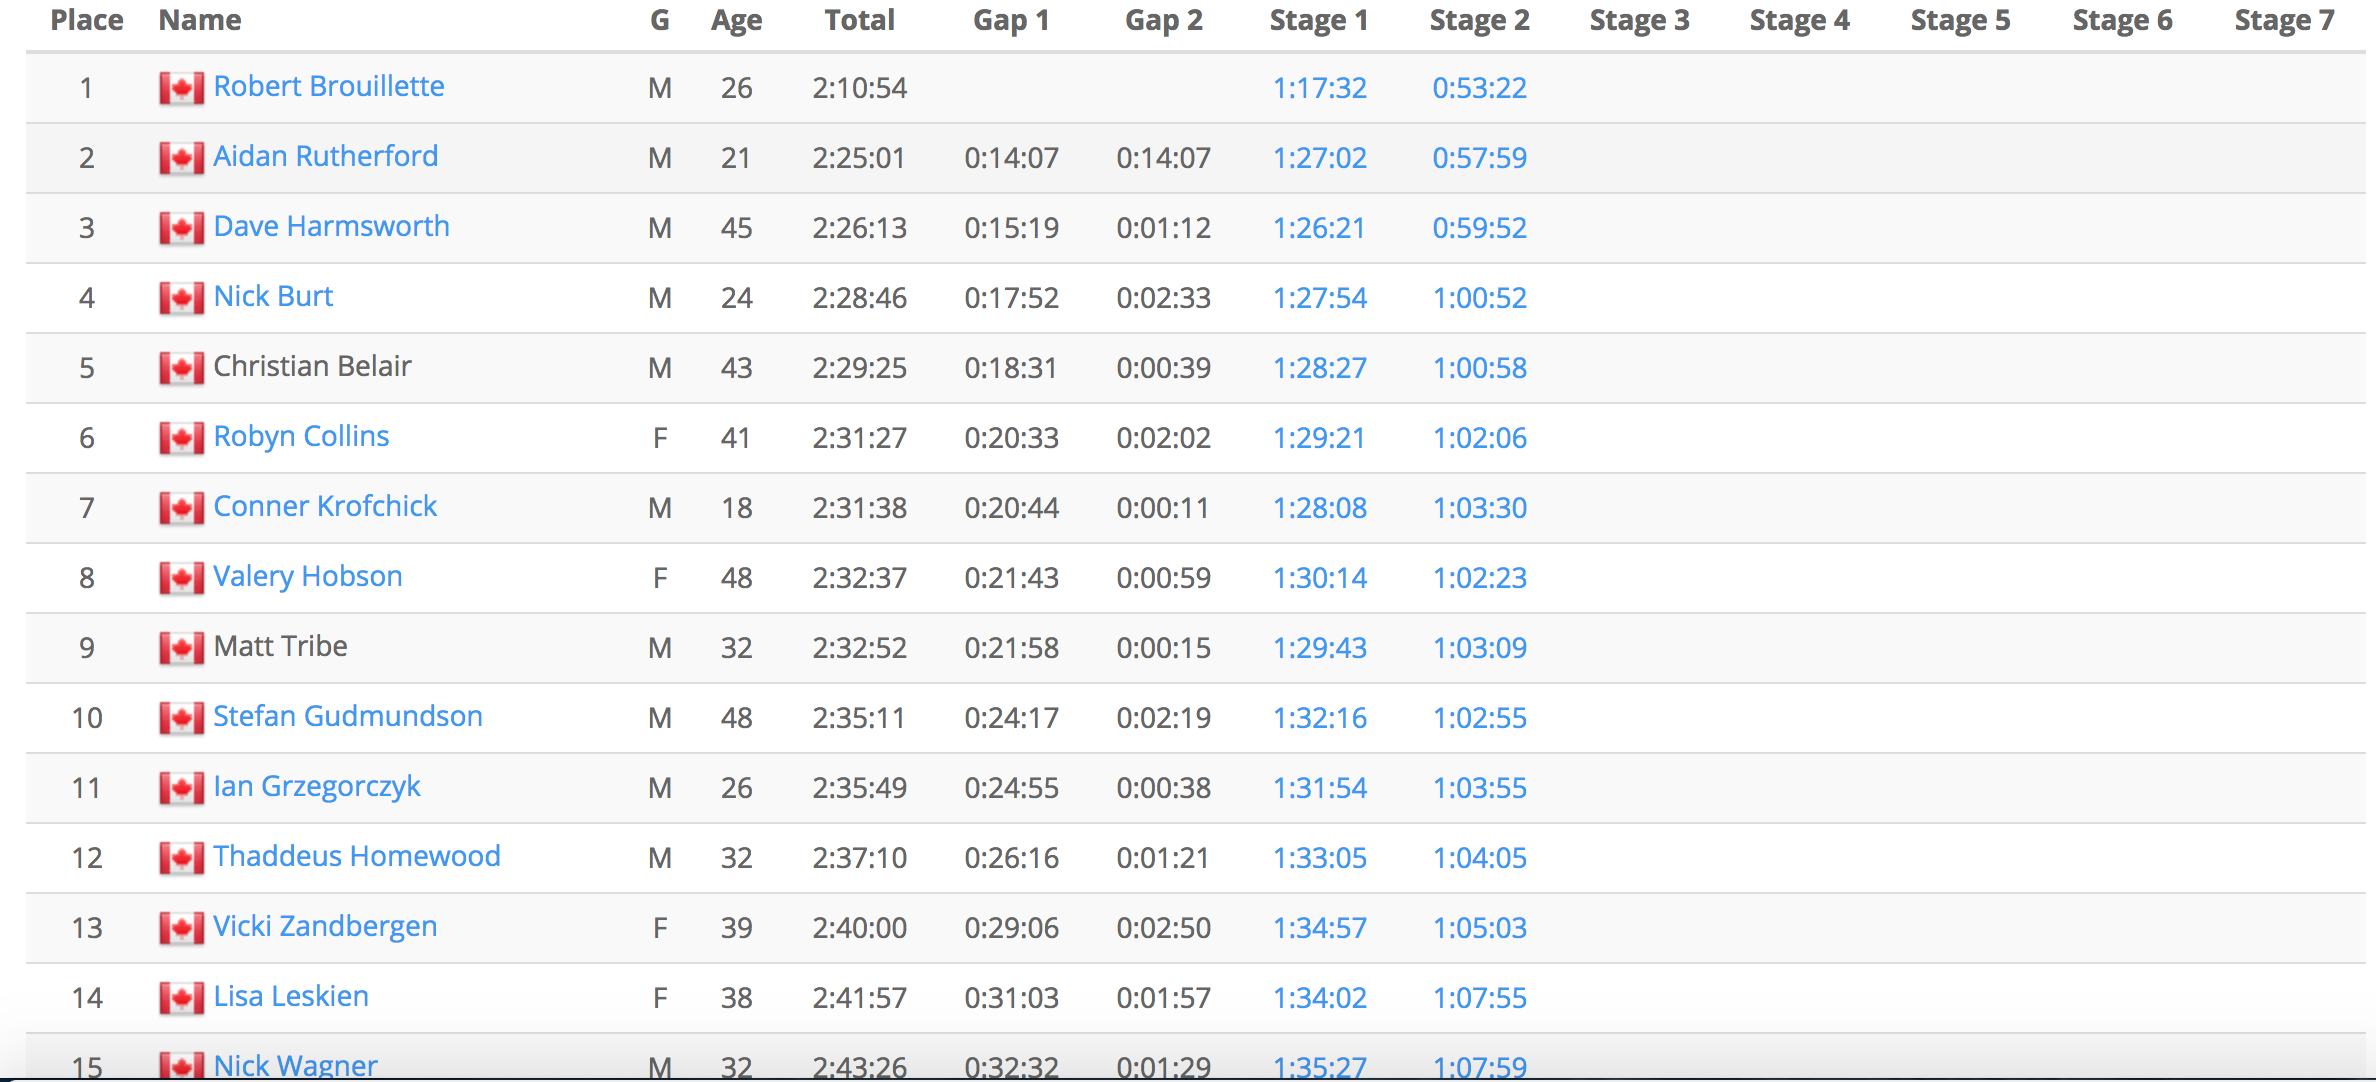Click flag icon beside Matt Tribe

[181, 648]
